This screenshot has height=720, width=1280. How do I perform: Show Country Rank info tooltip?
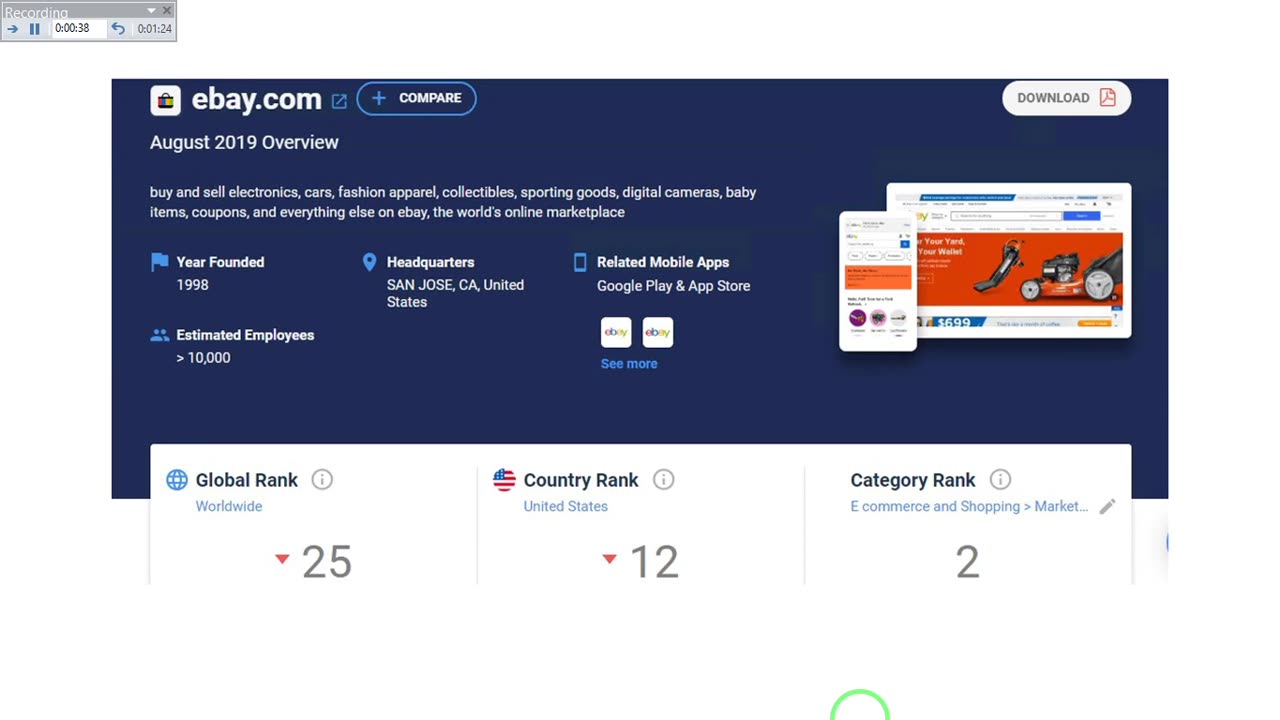pos(663,480)
